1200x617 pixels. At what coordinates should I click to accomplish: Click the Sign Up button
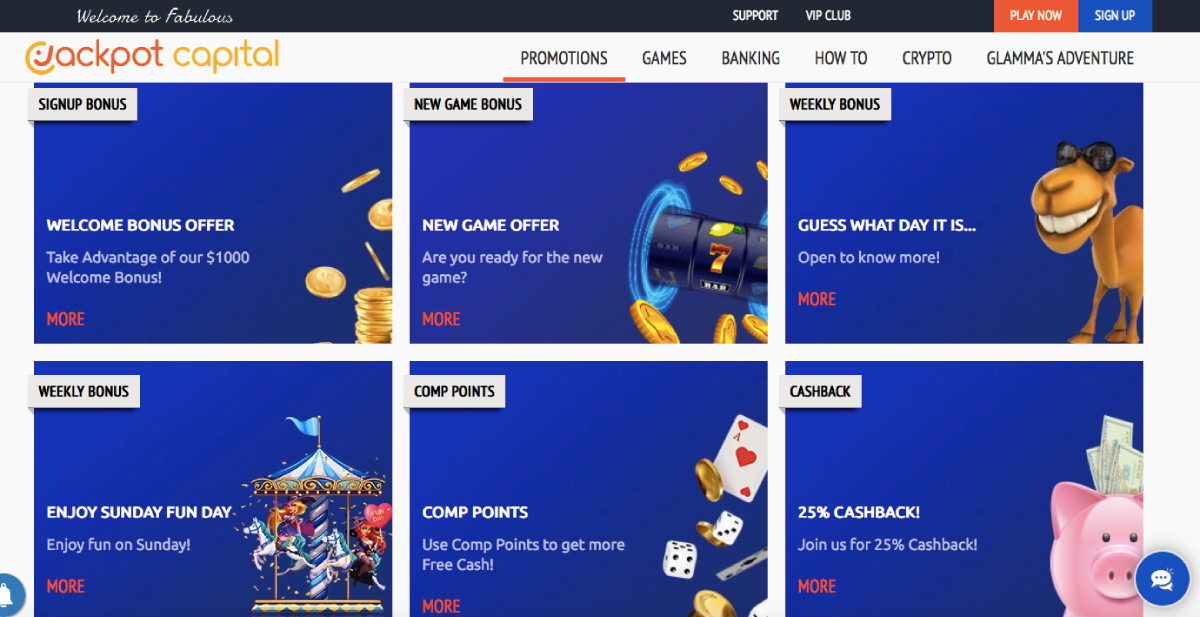click(x=1115, y=16)
